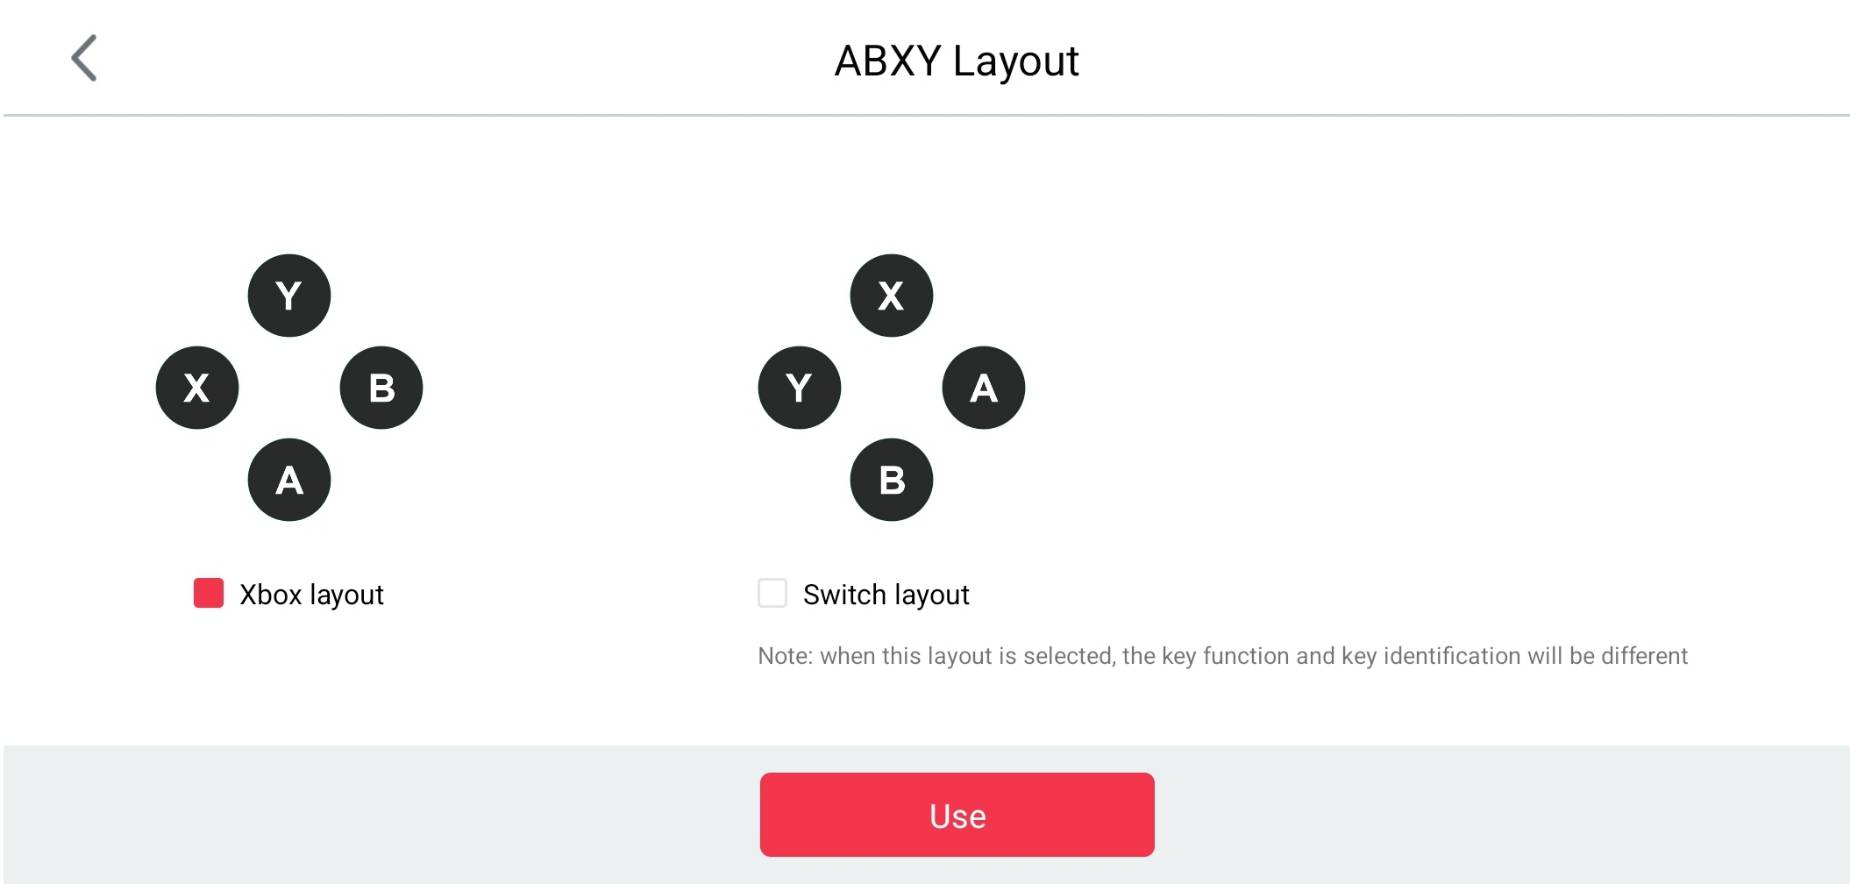Click the A button in Switch layout
This screenshot has height=884, width=1850.
point(983,388)
